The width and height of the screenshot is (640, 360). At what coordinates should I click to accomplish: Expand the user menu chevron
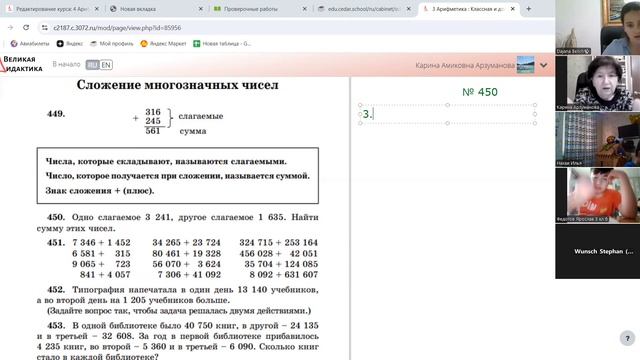pyautogui.click(x=544, y=65)
